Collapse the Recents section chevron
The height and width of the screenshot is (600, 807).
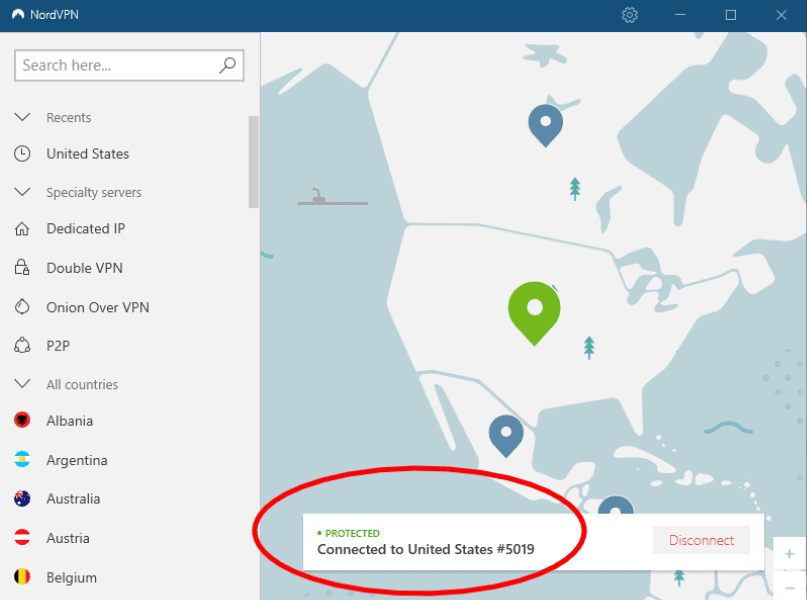click(x=22, y=117)
